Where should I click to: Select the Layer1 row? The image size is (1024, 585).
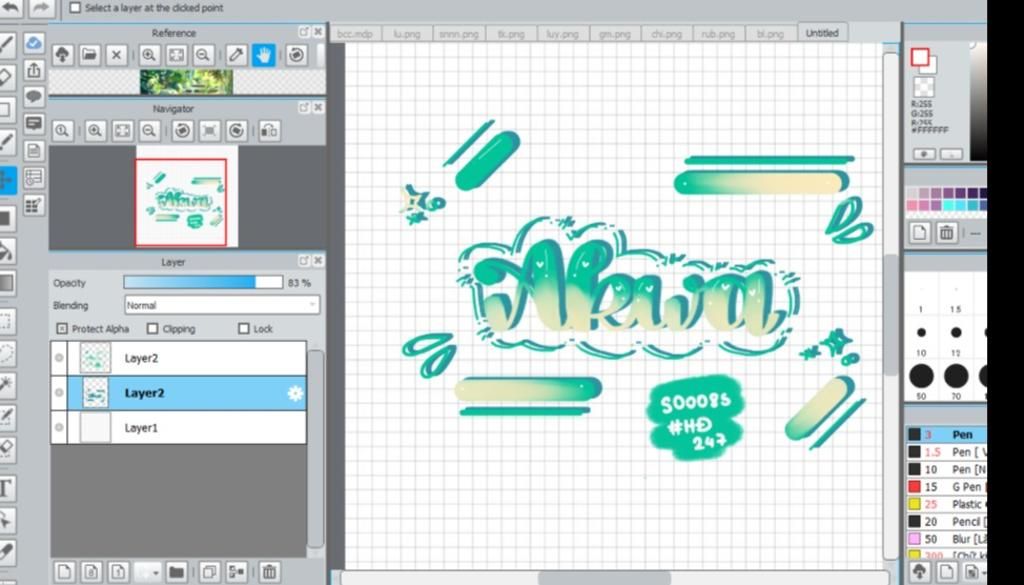(178, 428)
